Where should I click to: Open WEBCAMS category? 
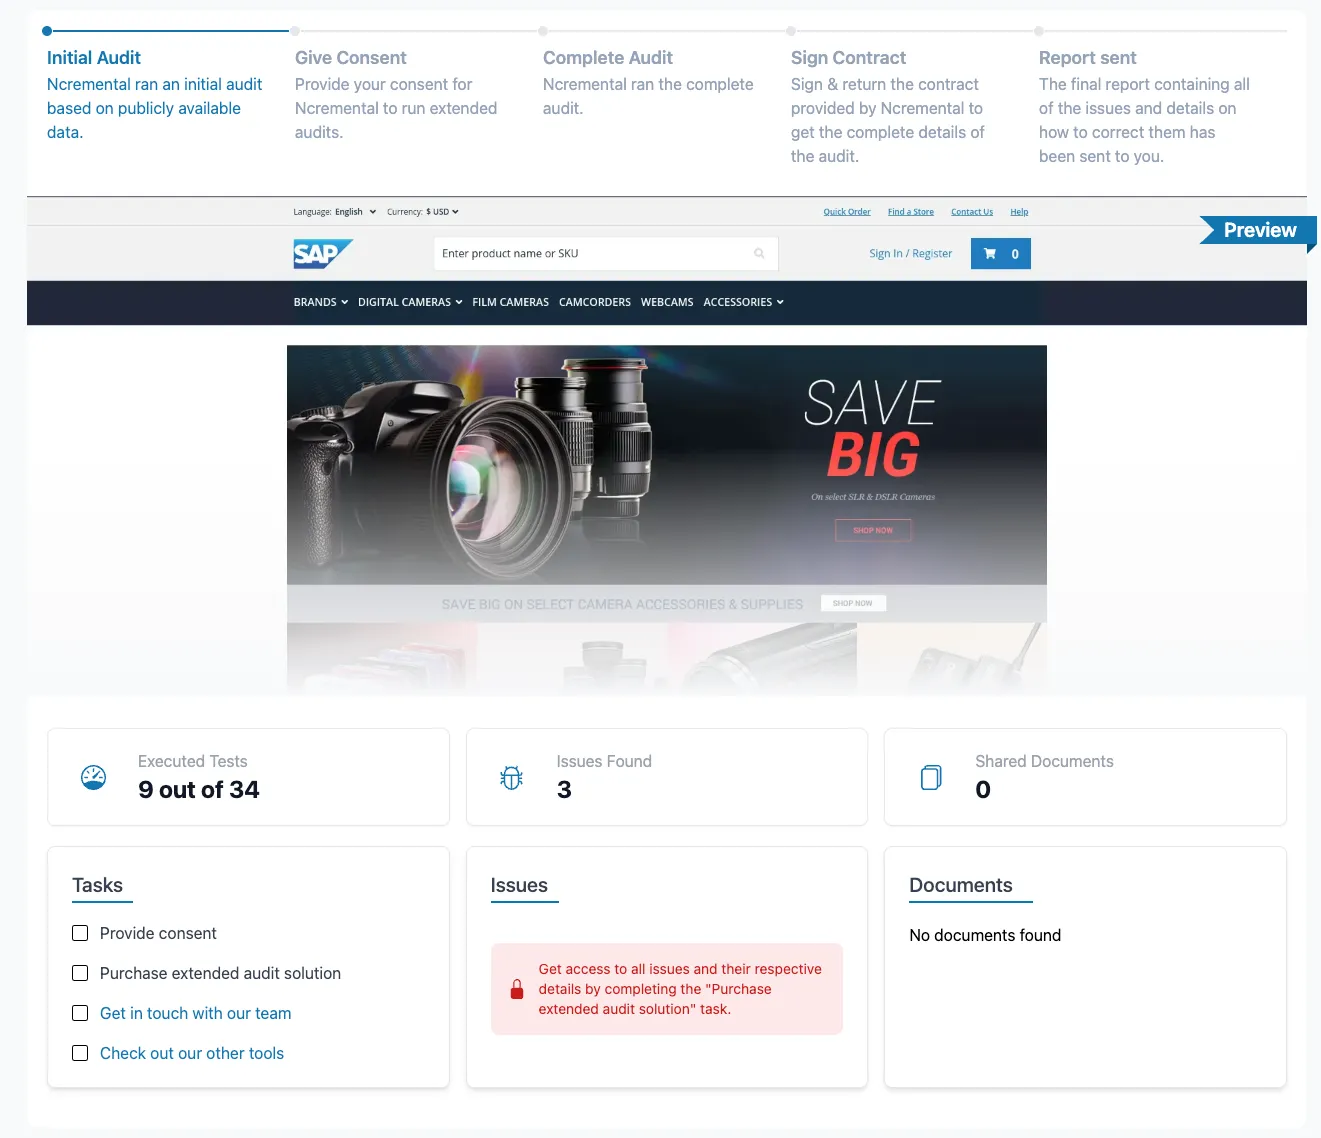[667, 302]
